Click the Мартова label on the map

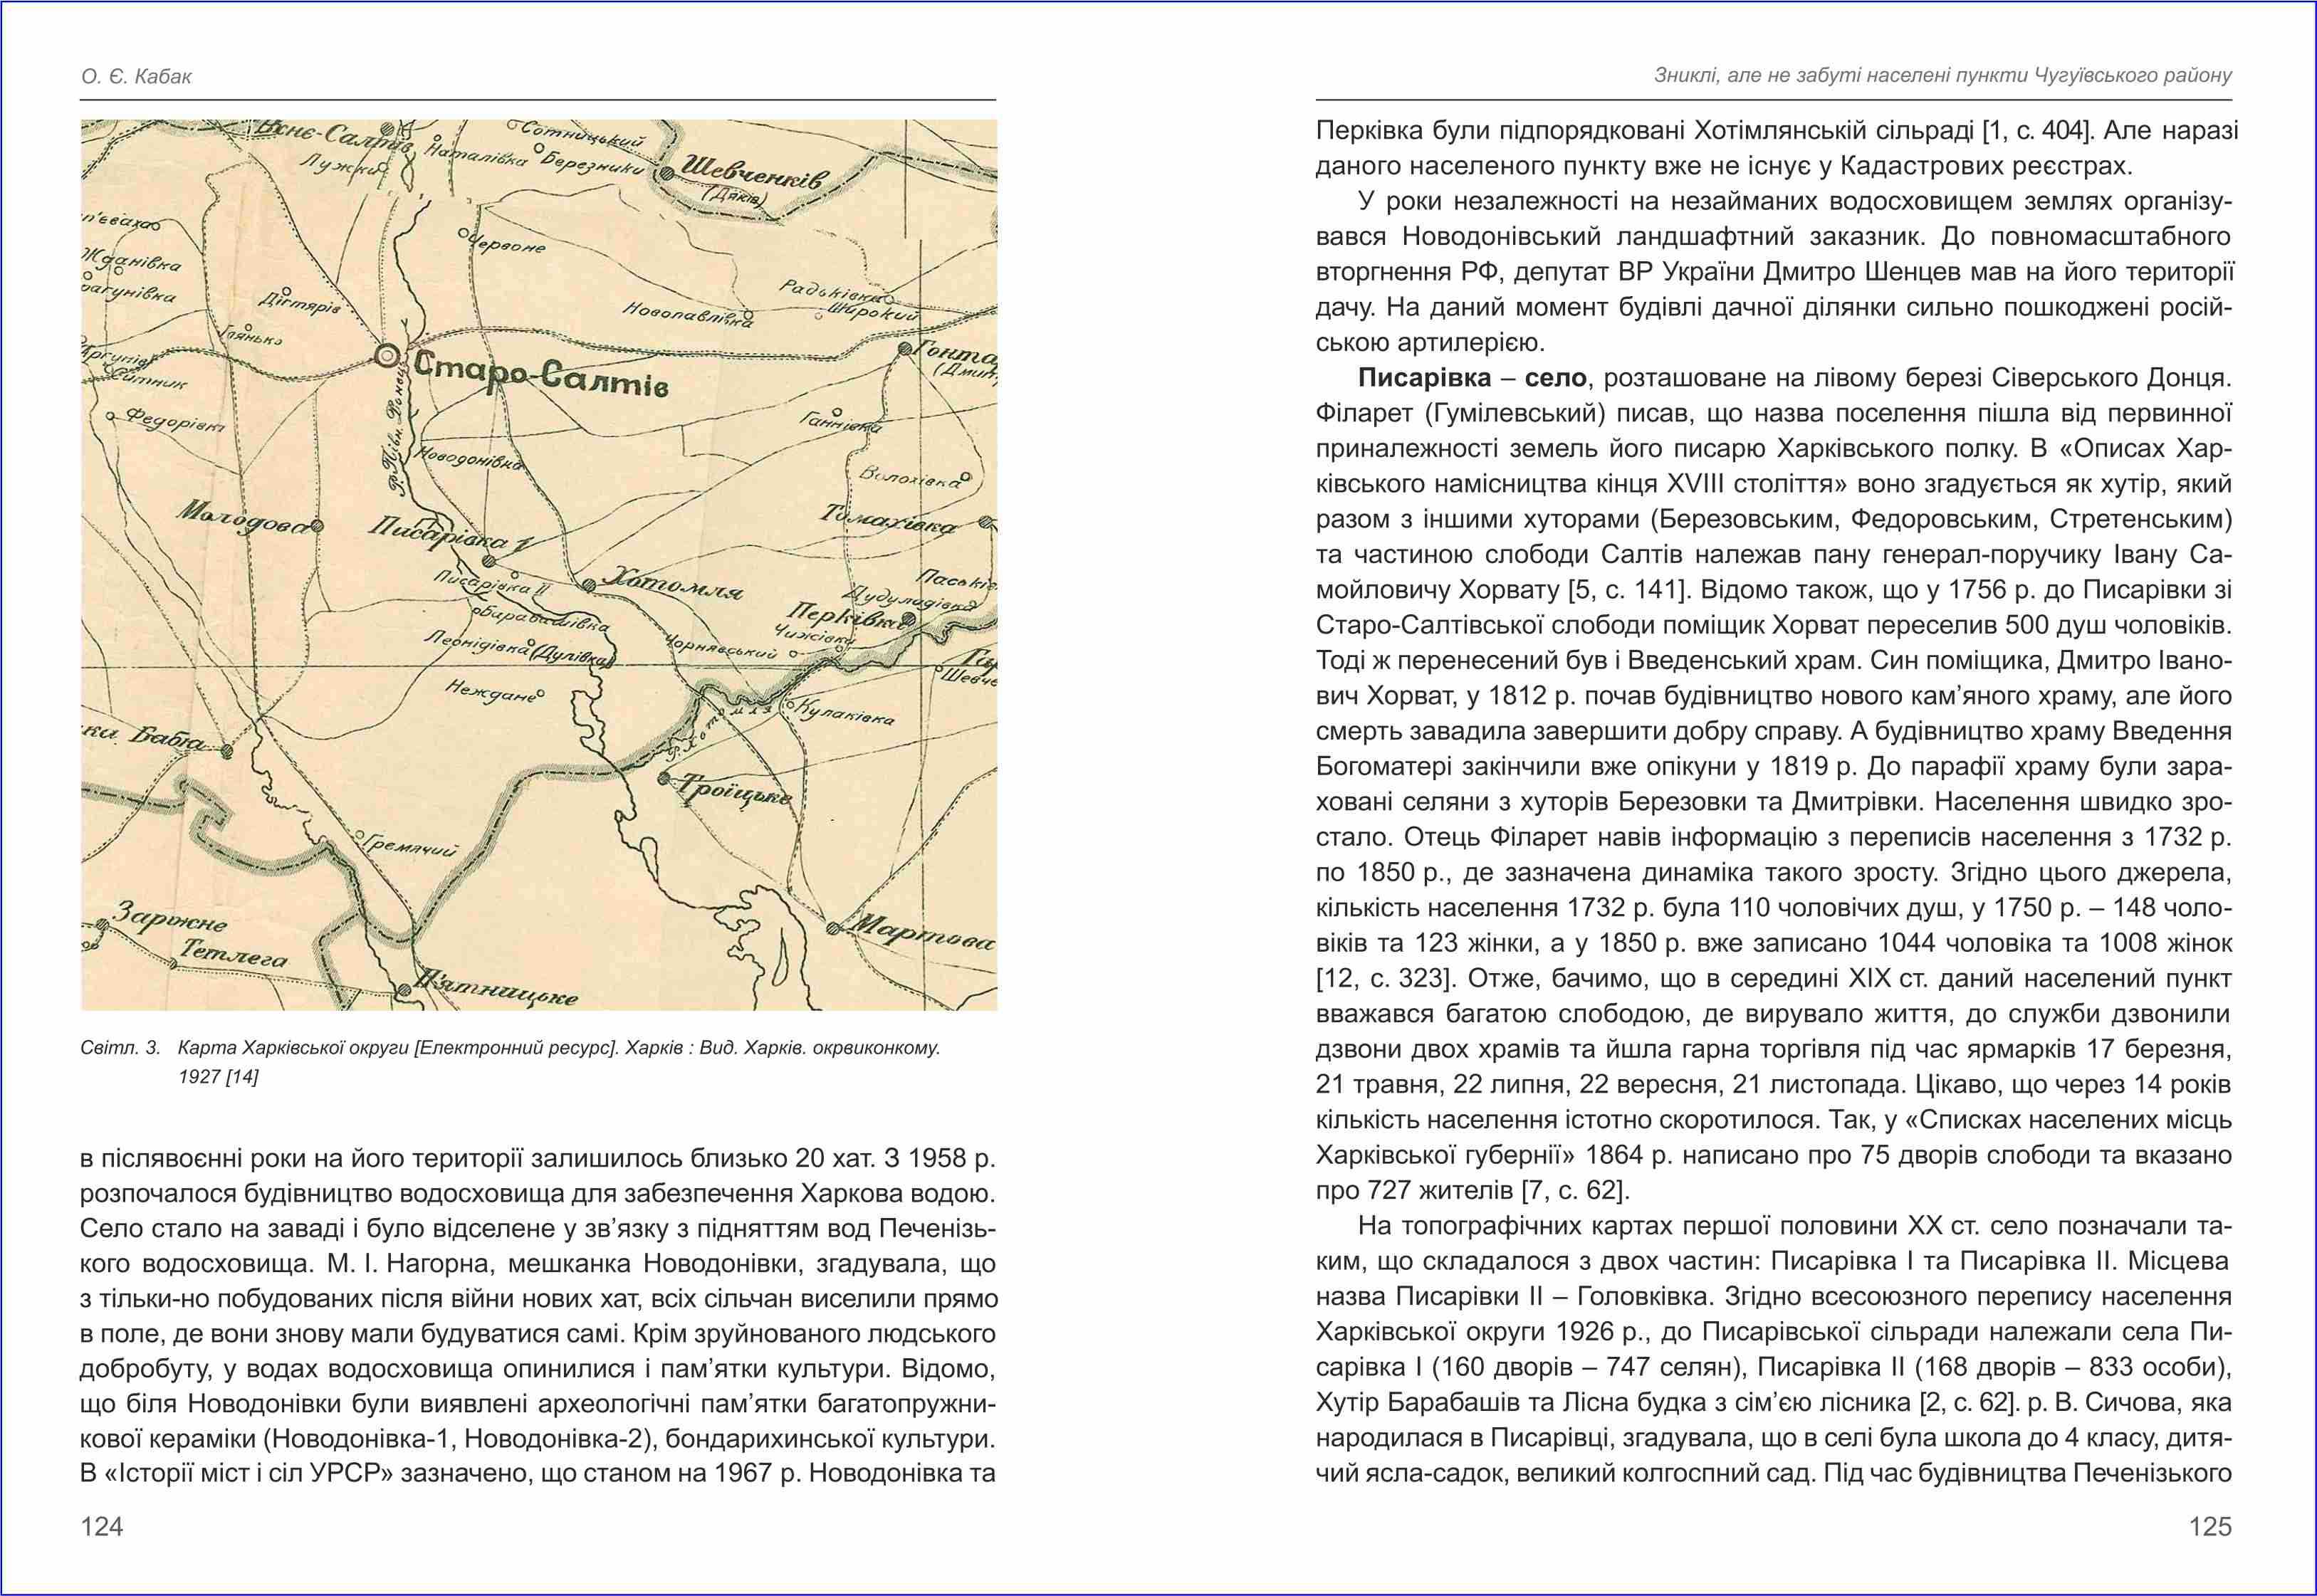[x=923, y=936]
